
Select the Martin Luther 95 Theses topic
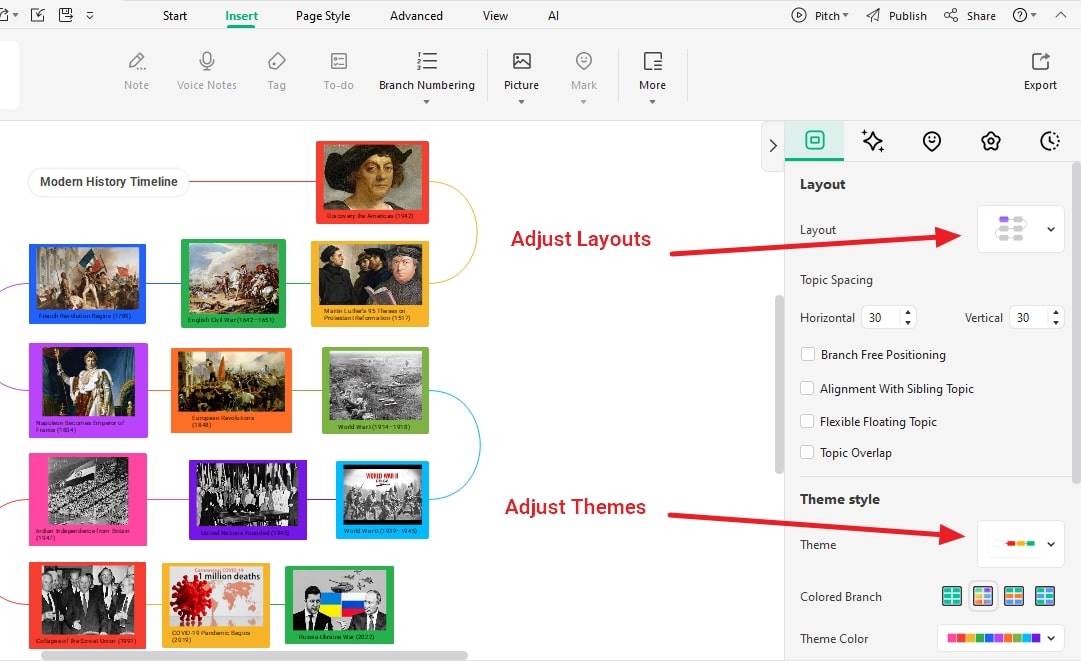(370, 283)
